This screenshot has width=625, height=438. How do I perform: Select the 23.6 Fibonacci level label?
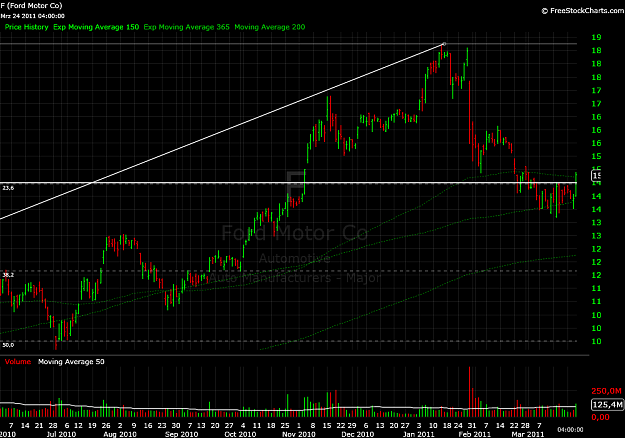tap(8, 188)
